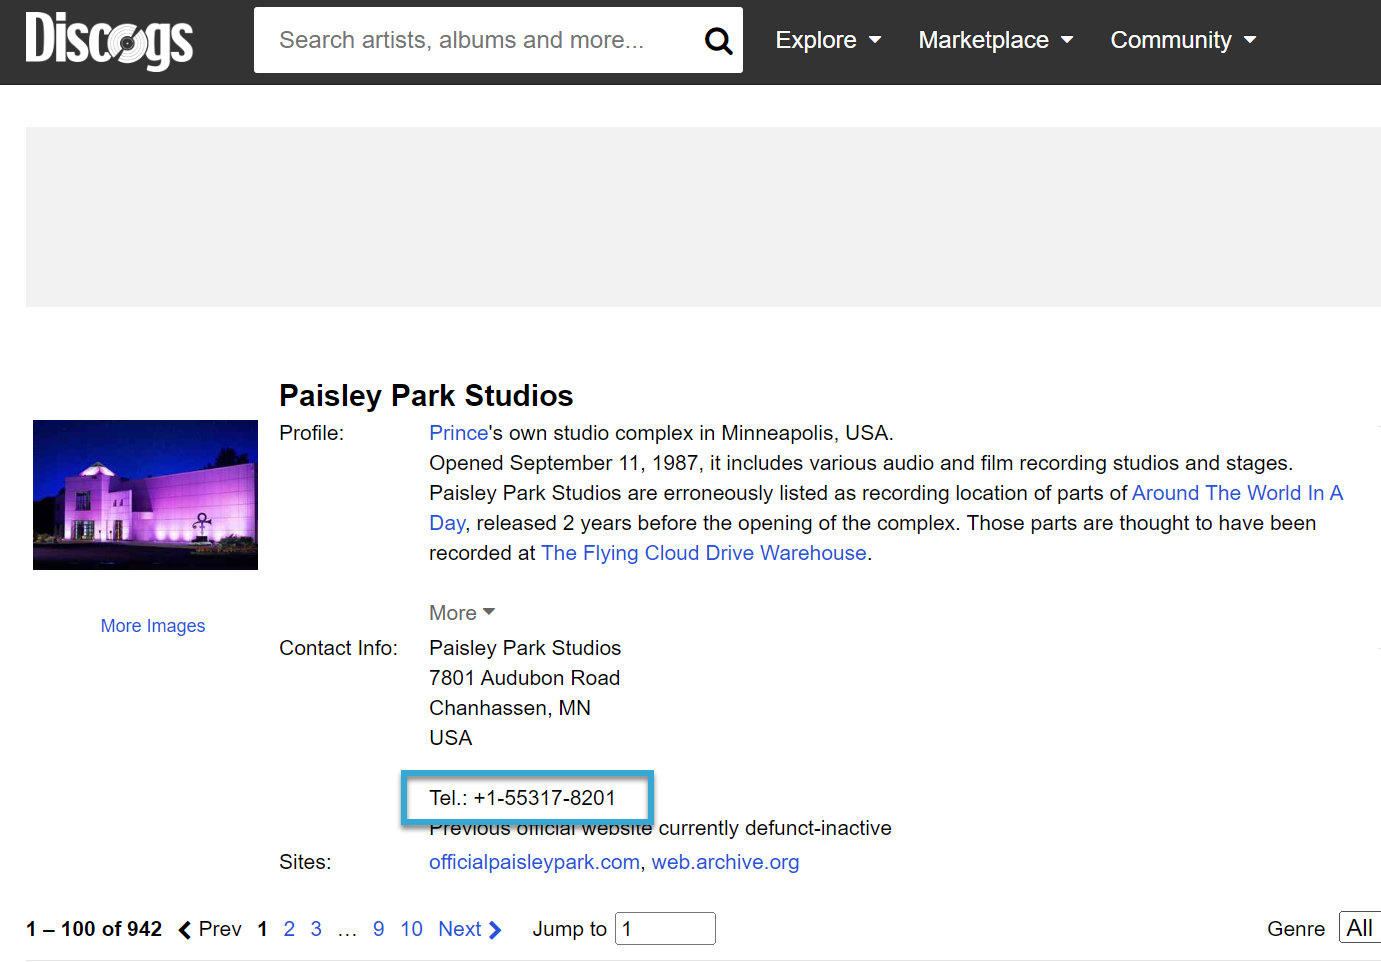Screen dimensions: 1381x962
Task: Open the Paisley Park Studios thumbnail image
Action: tap(145, 495)
